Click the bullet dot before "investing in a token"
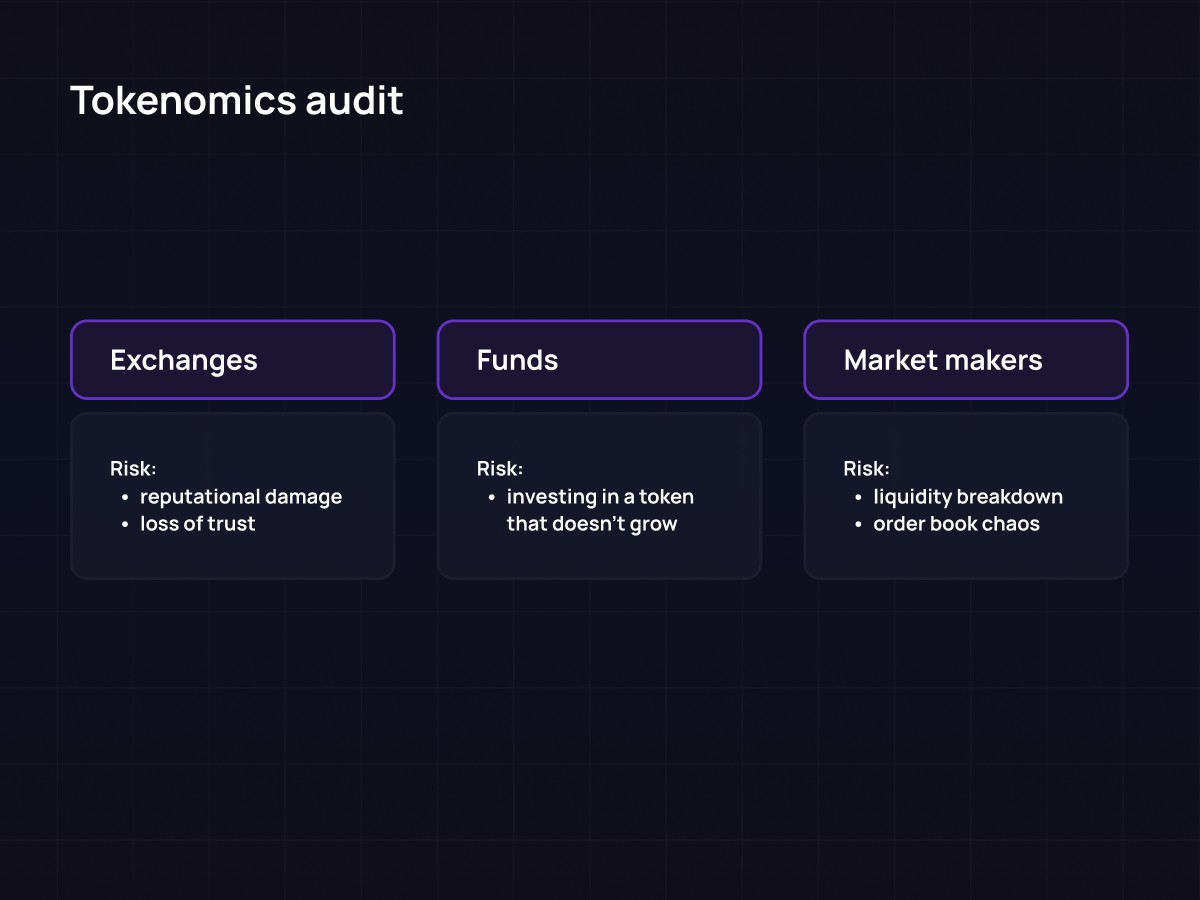The height and width of the screenshot is (900, 1200). tap(492, 498)
